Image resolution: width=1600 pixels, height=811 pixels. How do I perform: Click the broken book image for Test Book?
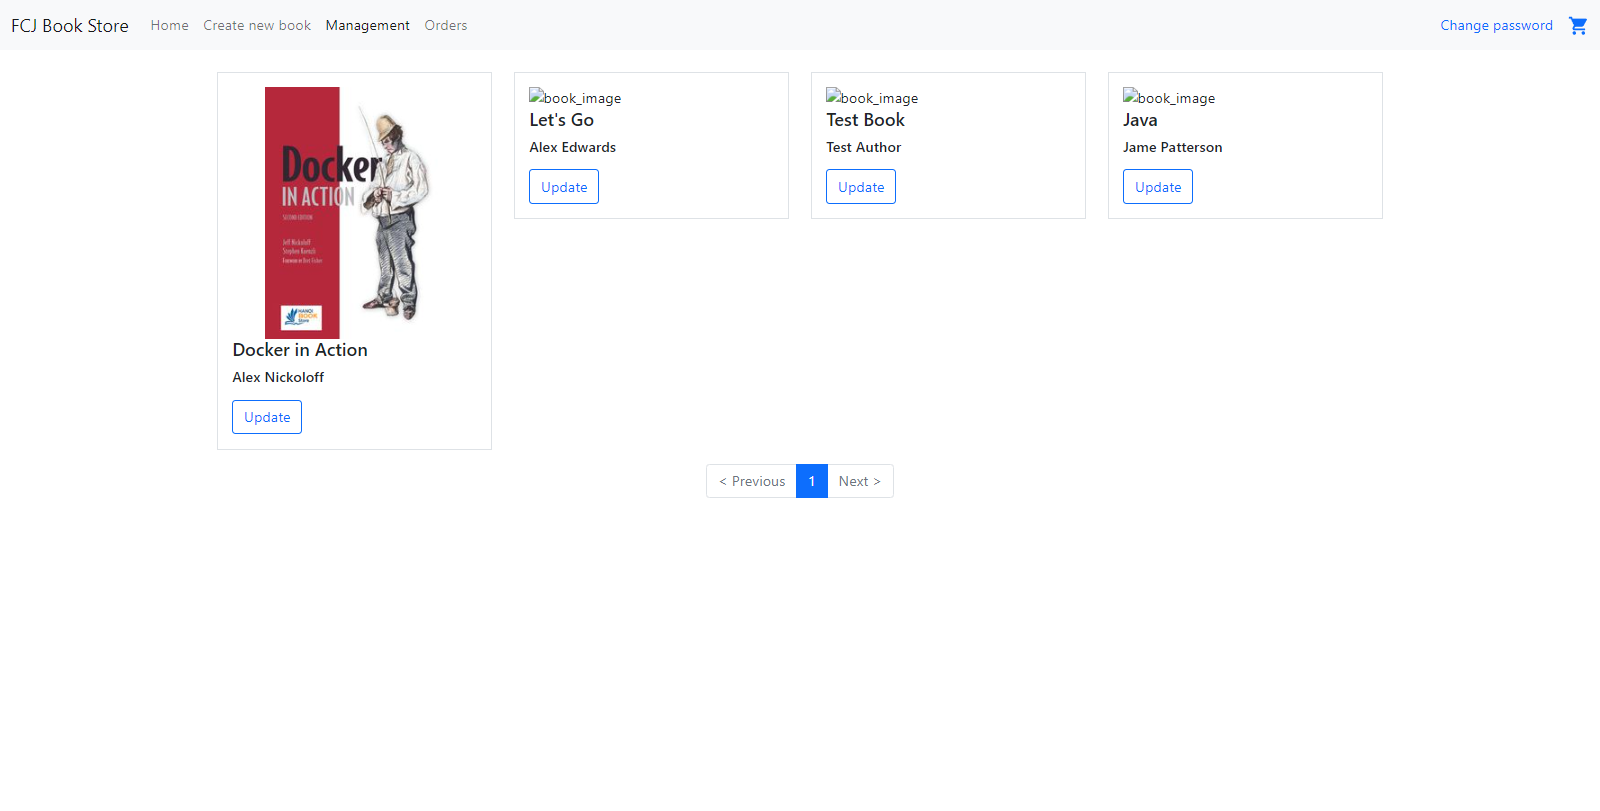tap(872, 97)
